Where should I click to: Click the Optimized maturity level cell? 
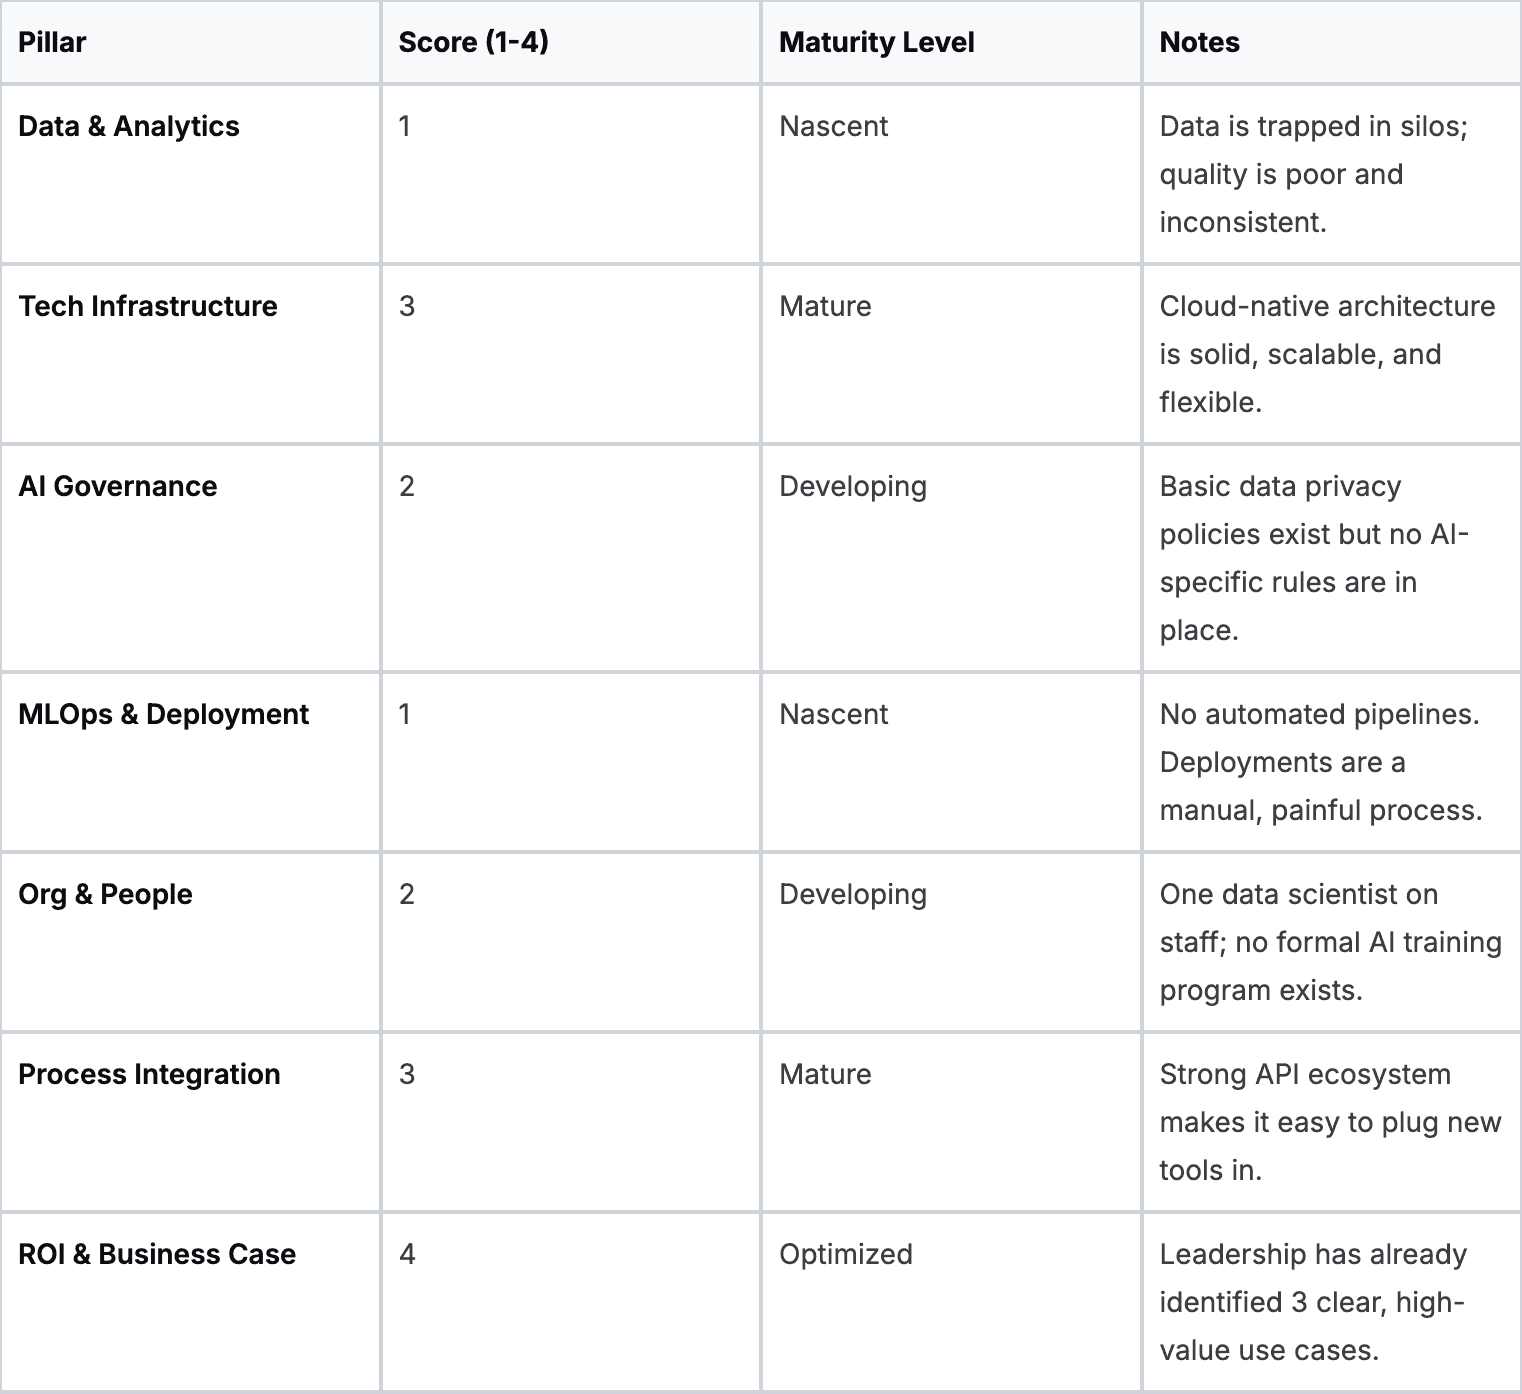click(846, 1254)
